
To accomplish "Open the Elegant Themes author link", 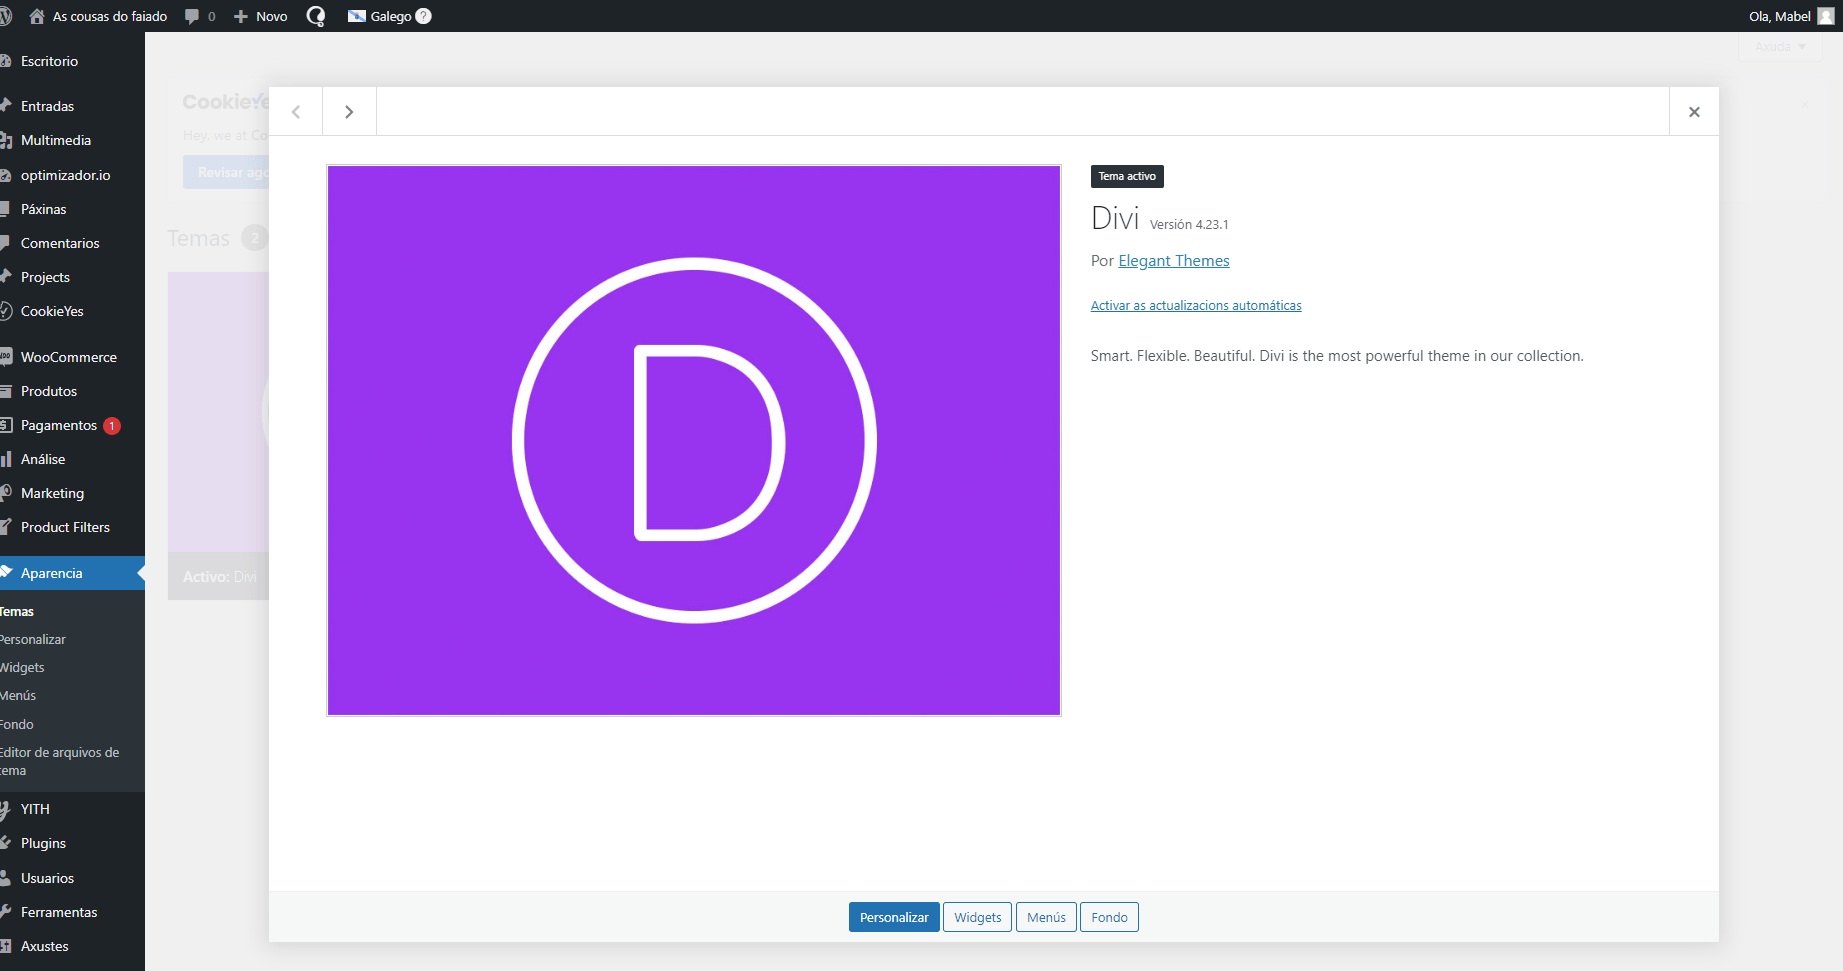I will point(1174,261).
